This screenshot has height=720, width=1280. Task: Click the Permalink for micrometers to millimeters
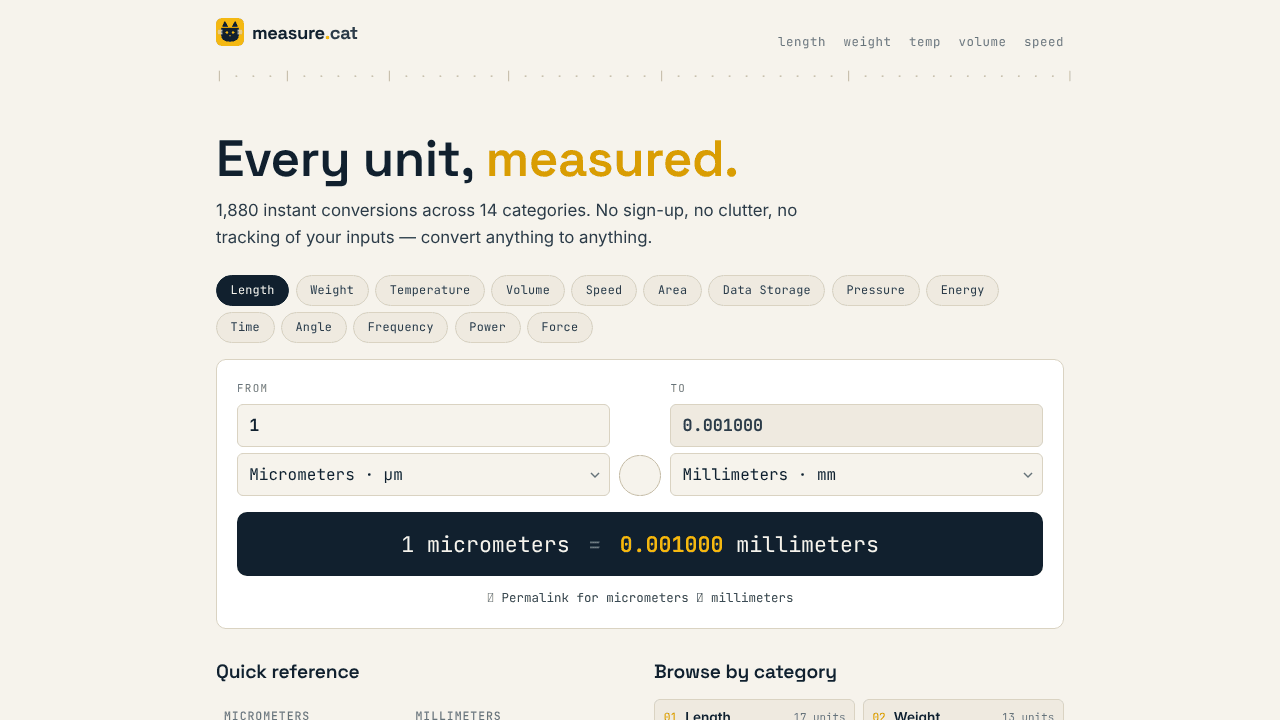[640, 598]
